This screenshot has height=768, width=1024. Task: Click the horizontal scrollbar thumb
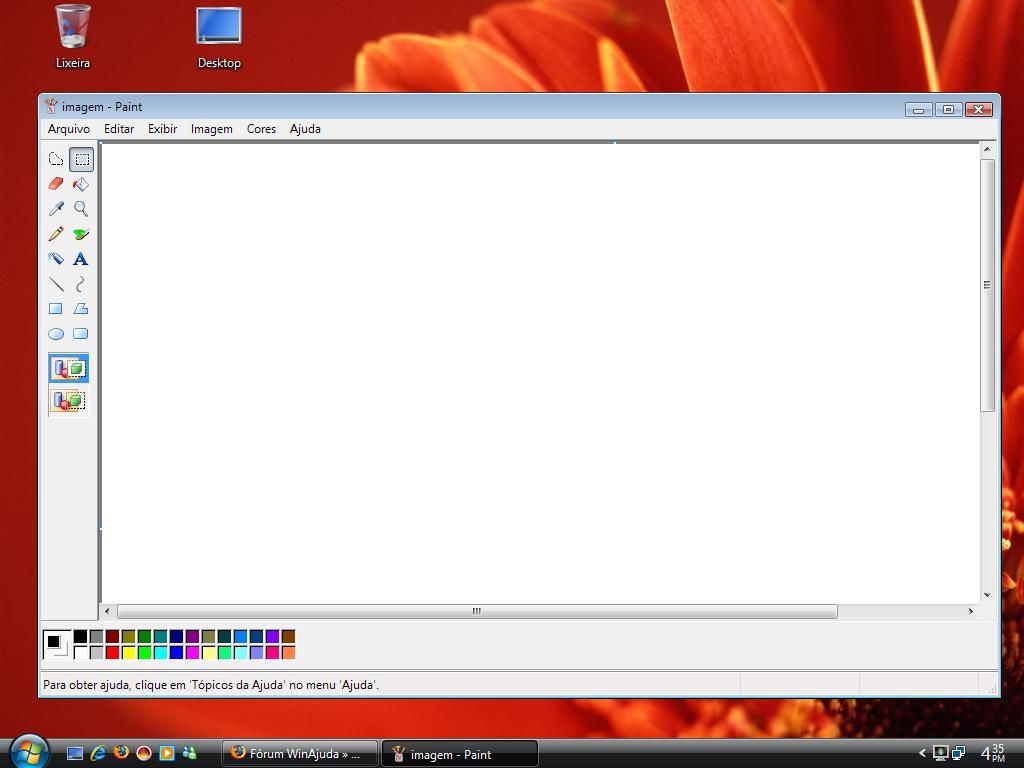[x=477, y=611]
